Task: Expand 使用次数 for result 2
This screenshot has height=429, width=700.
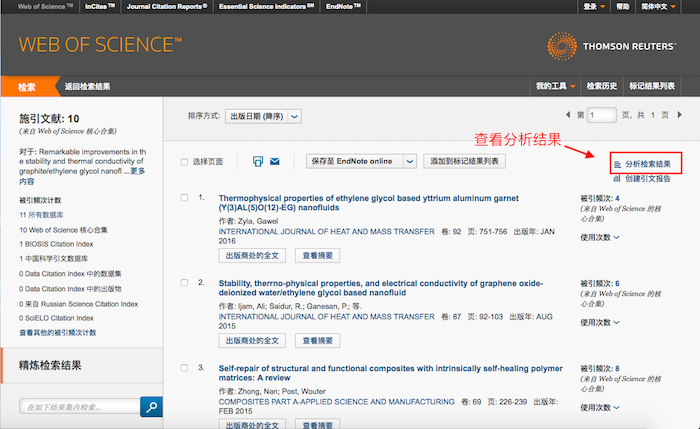Action: pyautogui.click(x=600, y=322)
